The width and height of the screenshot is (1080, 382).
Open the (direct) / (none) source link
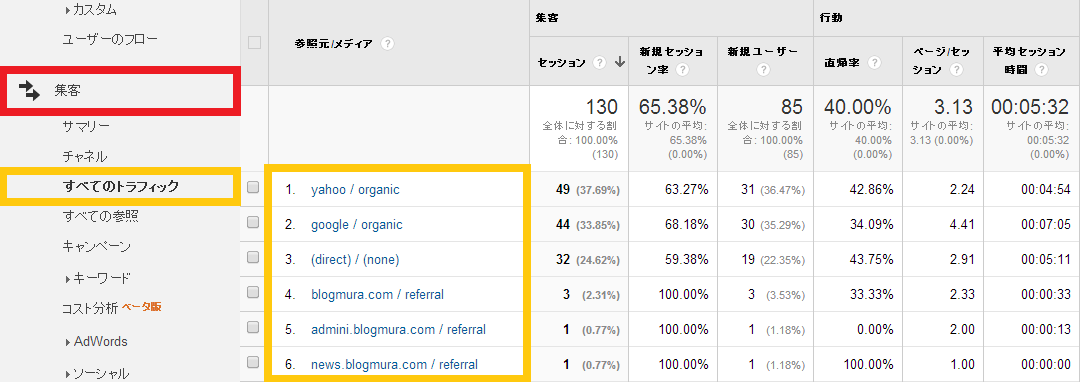pyautogui.click(x=355, y=259)
